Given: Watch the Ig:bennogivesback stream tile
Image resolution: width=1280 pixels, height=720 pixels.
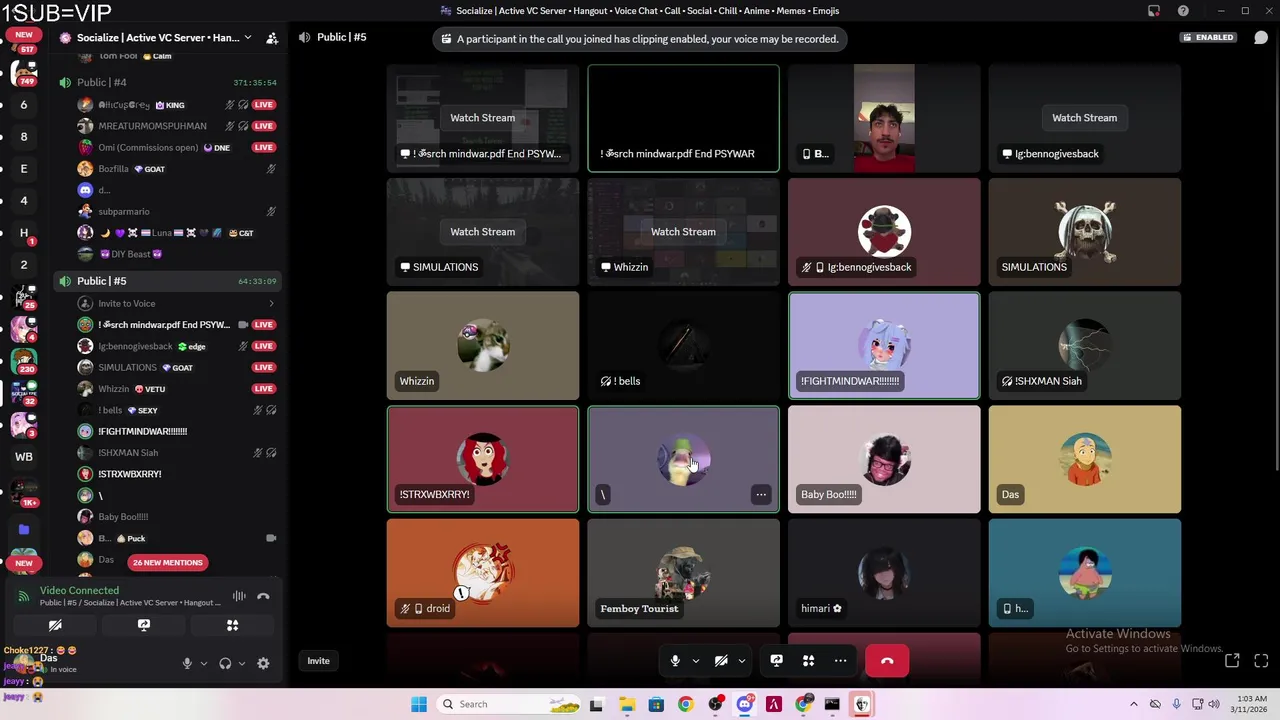Looking at the screenshot, I should (1084, 118).
